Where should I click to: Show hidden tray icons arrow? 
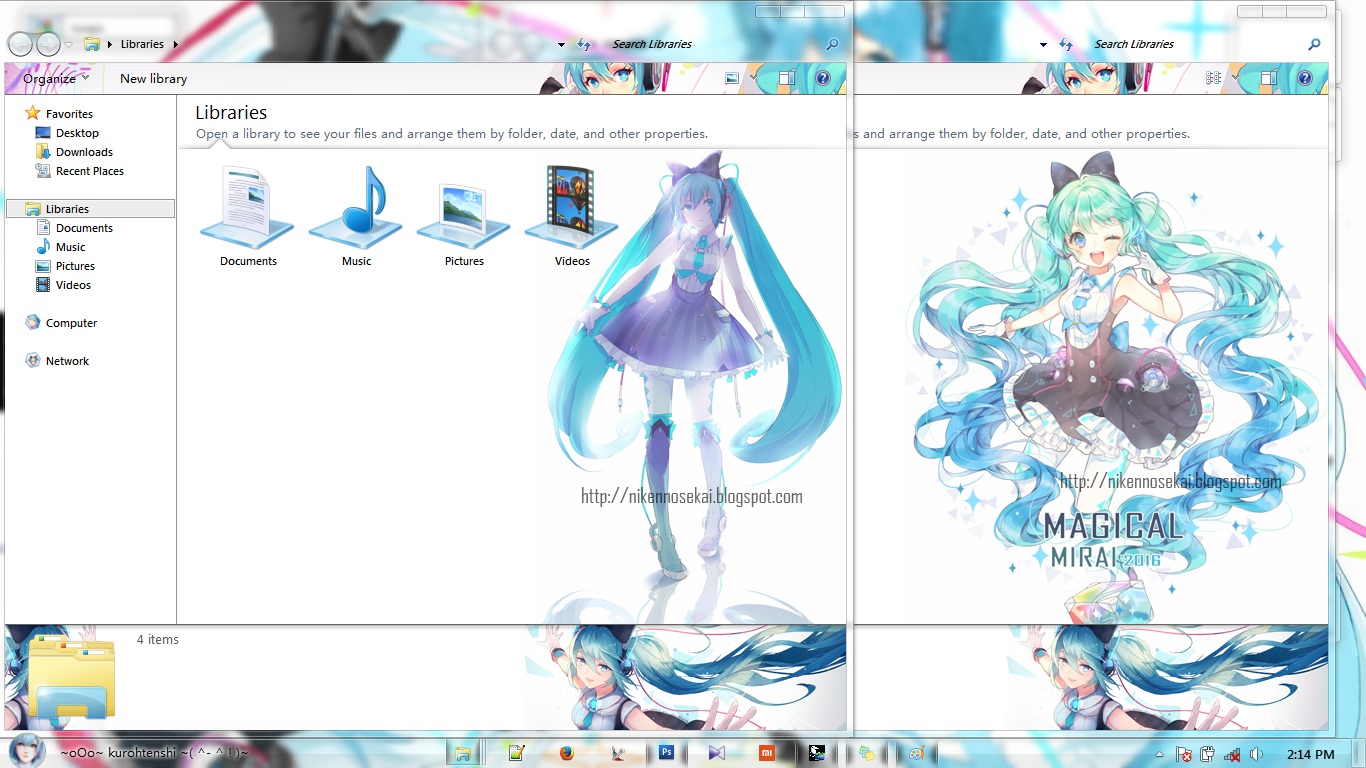click(1159, 754)
